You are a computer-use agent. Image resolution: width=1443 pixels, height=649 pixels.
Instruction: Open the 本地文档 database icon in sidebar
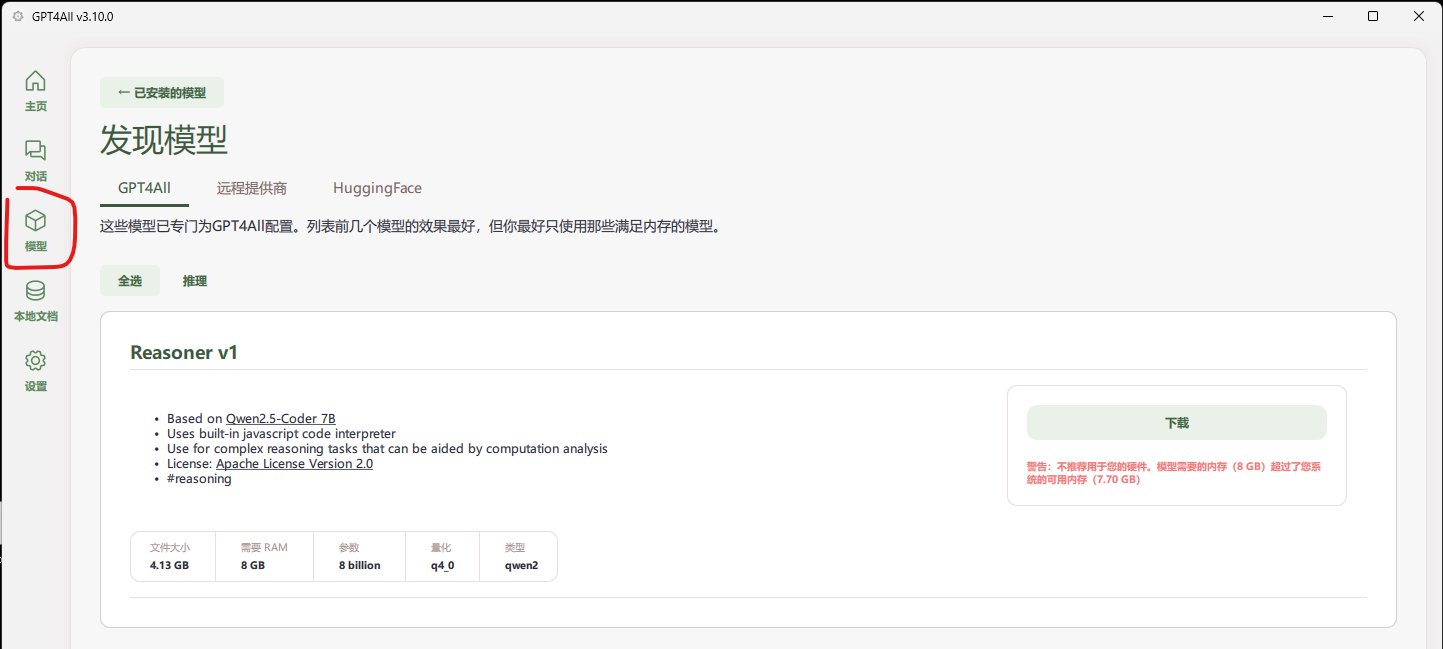tap(35, 291)
